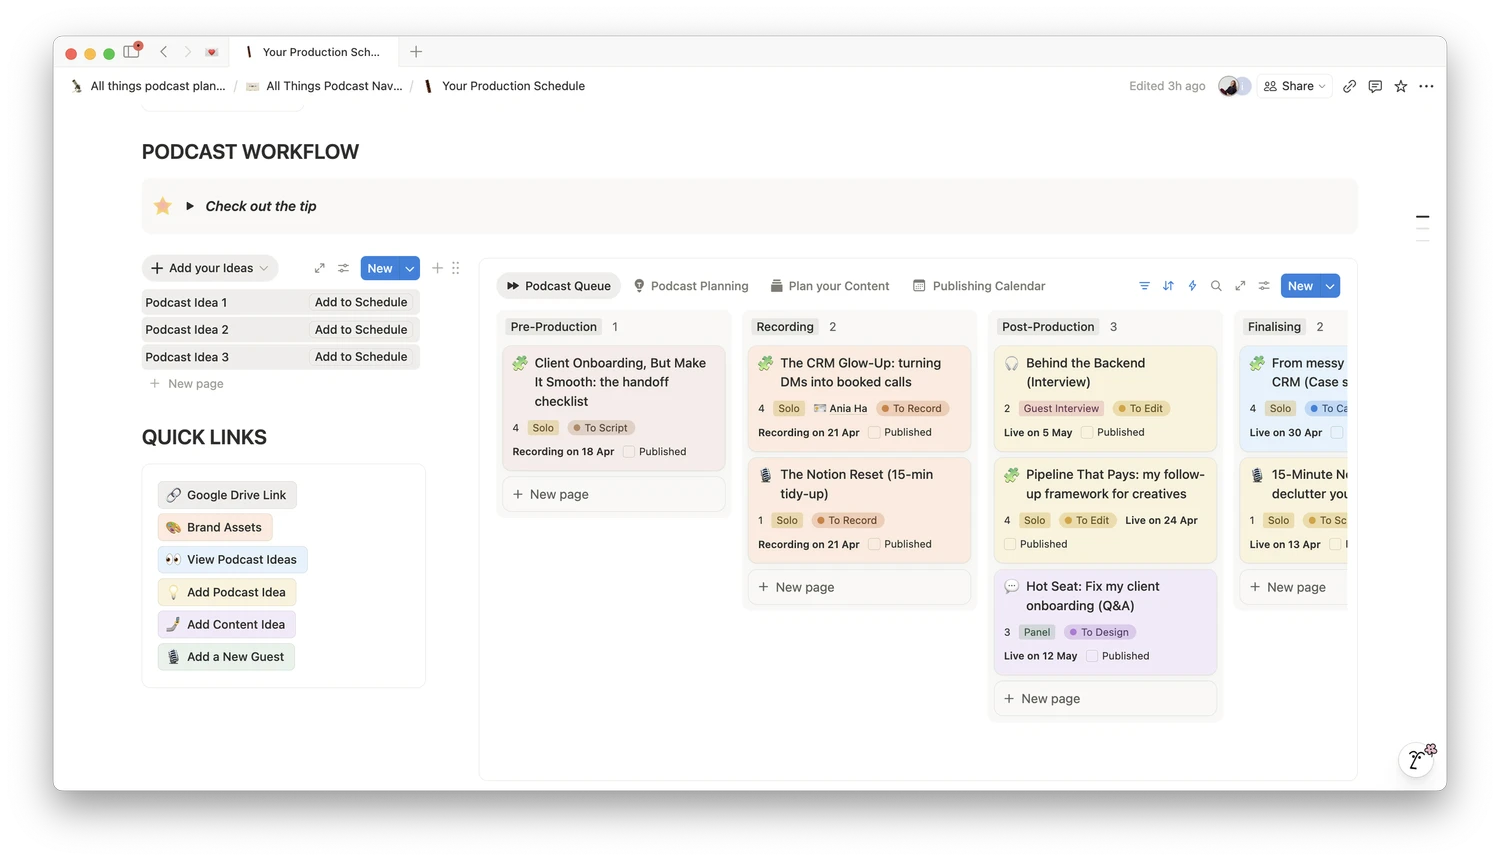The image size is (1500, 861).
Task: Go back with the left arrow
Action: [x=163, y=51]
